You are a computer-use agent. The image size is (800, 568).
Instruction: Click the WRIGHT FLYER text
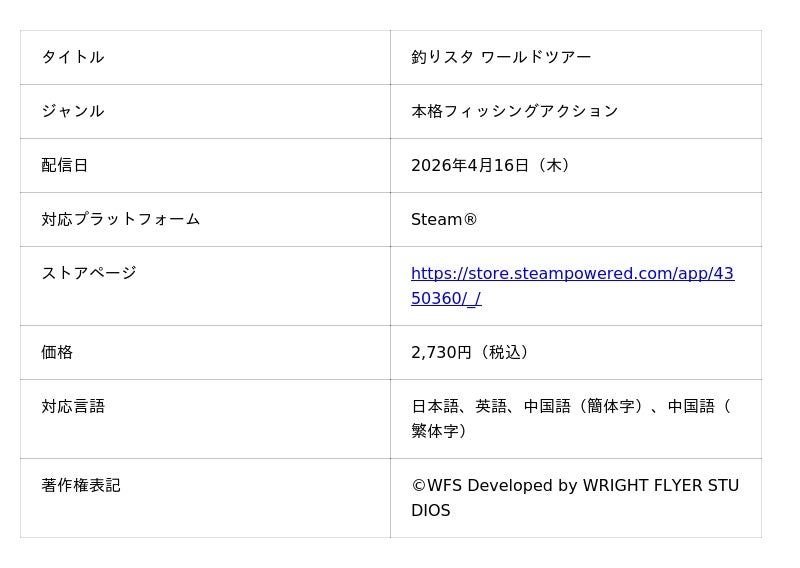[x=628, y=485]
